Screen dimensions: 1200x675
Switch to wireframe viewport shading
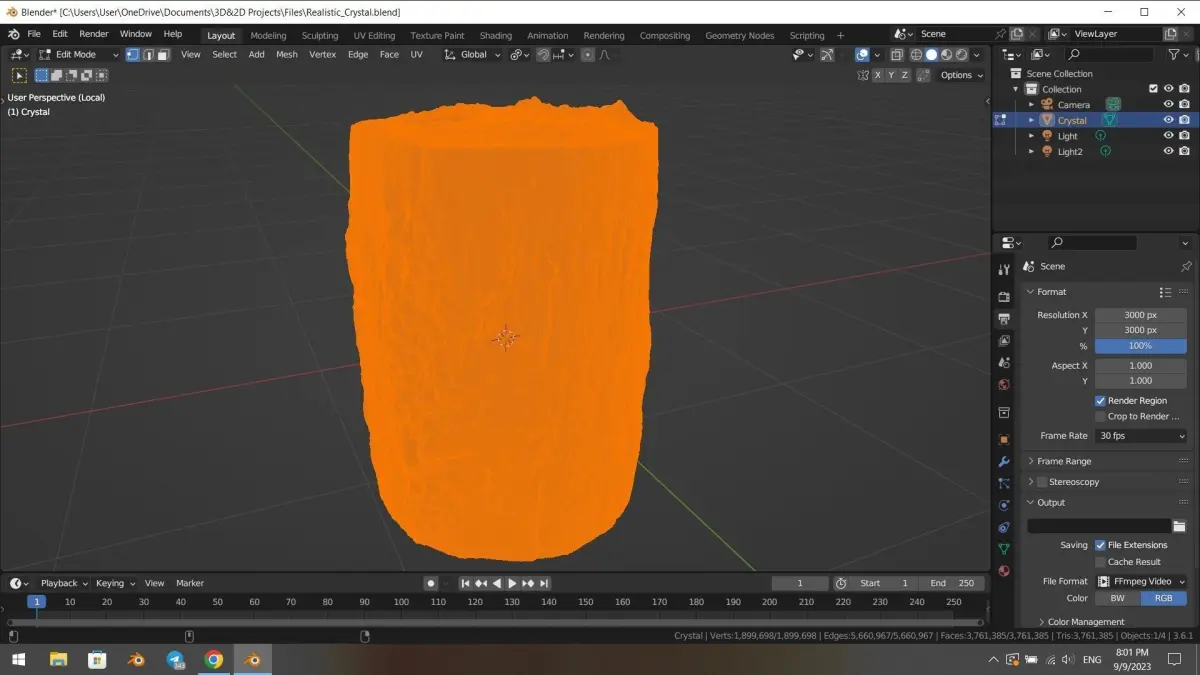pos(916,54)
